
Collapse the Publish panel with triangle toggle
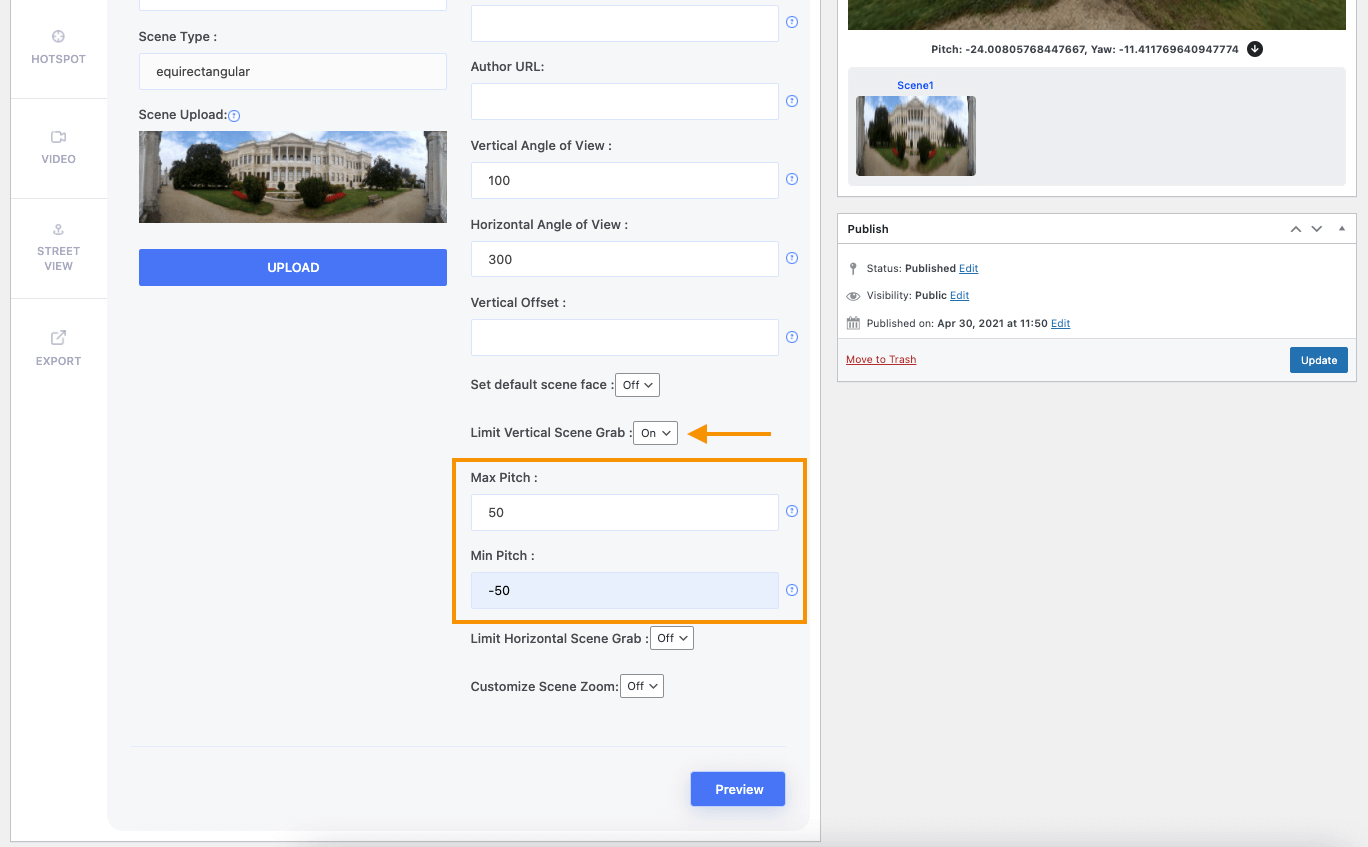(1342, 229)
